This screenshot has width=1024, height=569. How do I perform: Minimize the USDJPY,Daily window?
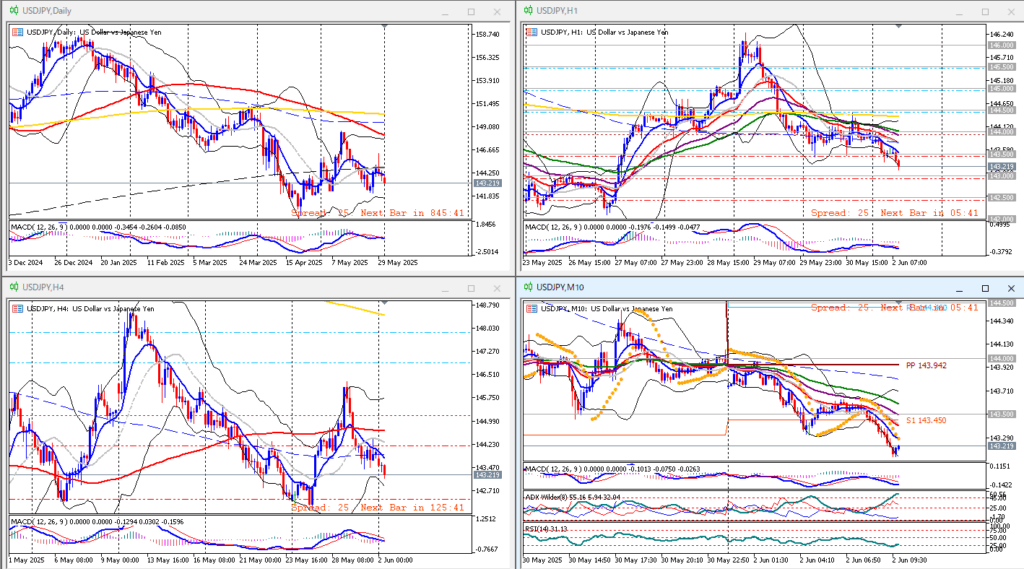point(445,12)
